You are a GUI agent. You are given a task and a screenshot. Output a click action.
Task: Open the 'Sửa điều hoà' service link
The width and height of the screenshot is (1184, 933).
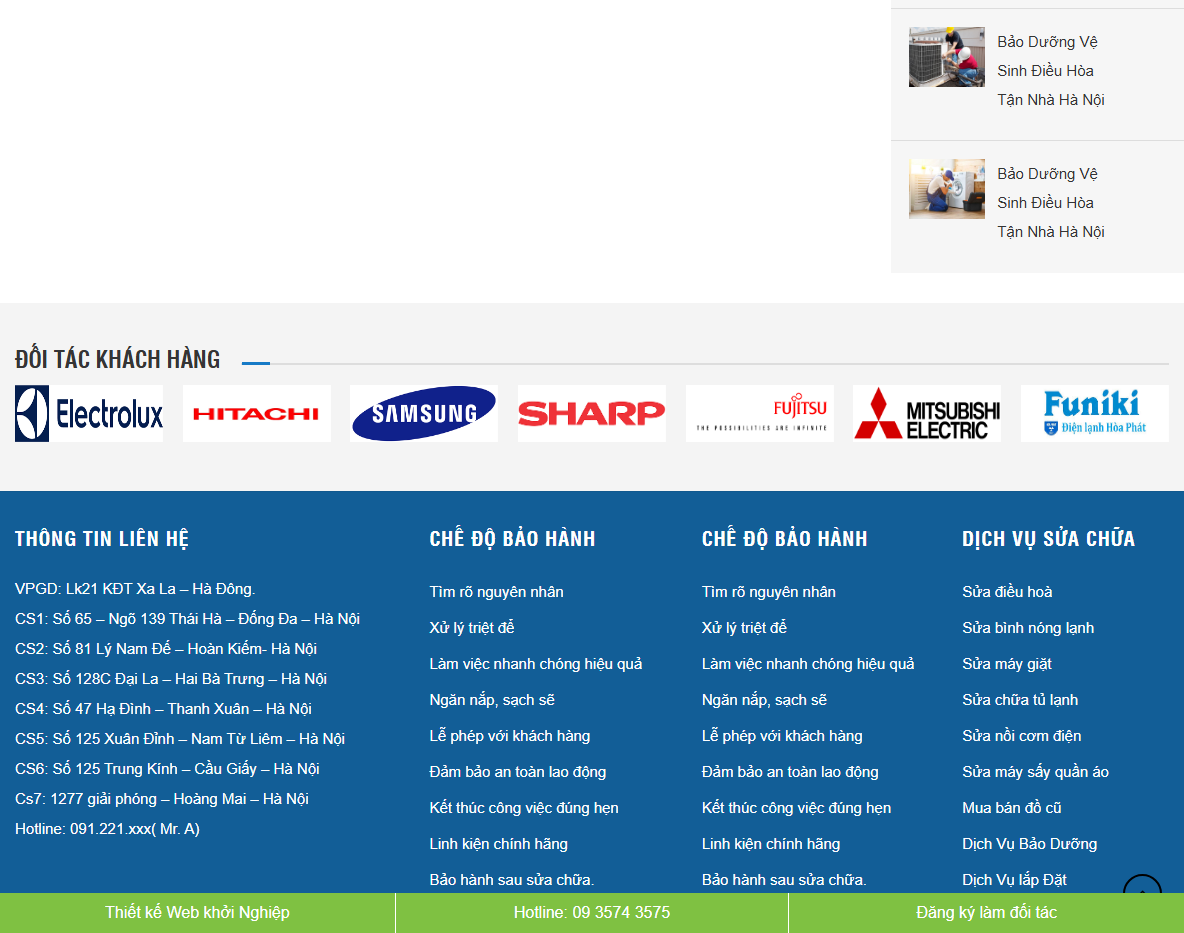(x=1007, y=592)
